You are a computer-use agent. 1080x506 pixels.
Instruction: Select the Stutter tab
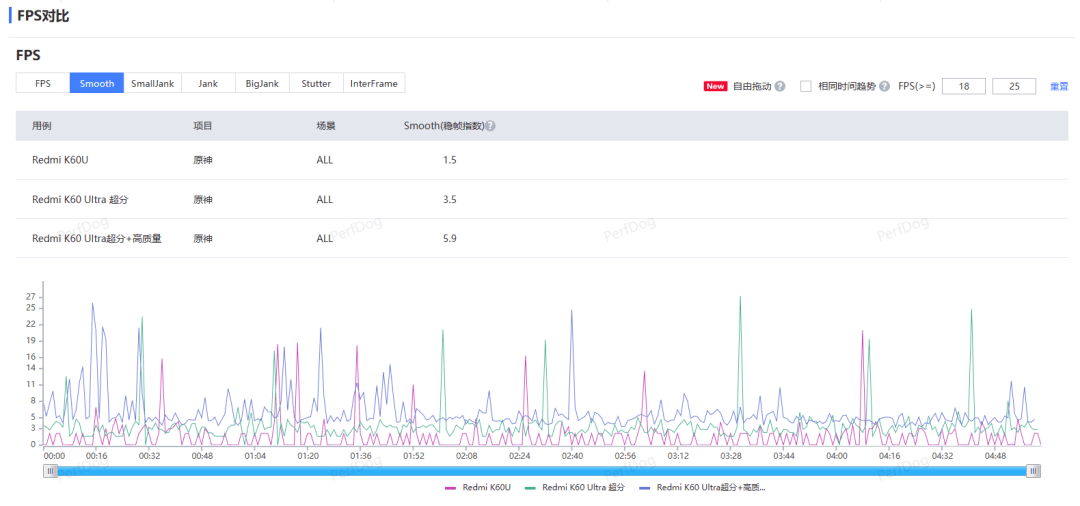coord(316,83)
